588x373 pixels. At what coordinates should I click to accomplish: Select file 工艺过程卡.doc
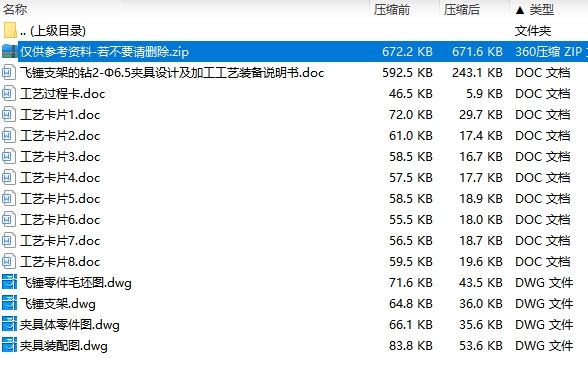point(62,93)
